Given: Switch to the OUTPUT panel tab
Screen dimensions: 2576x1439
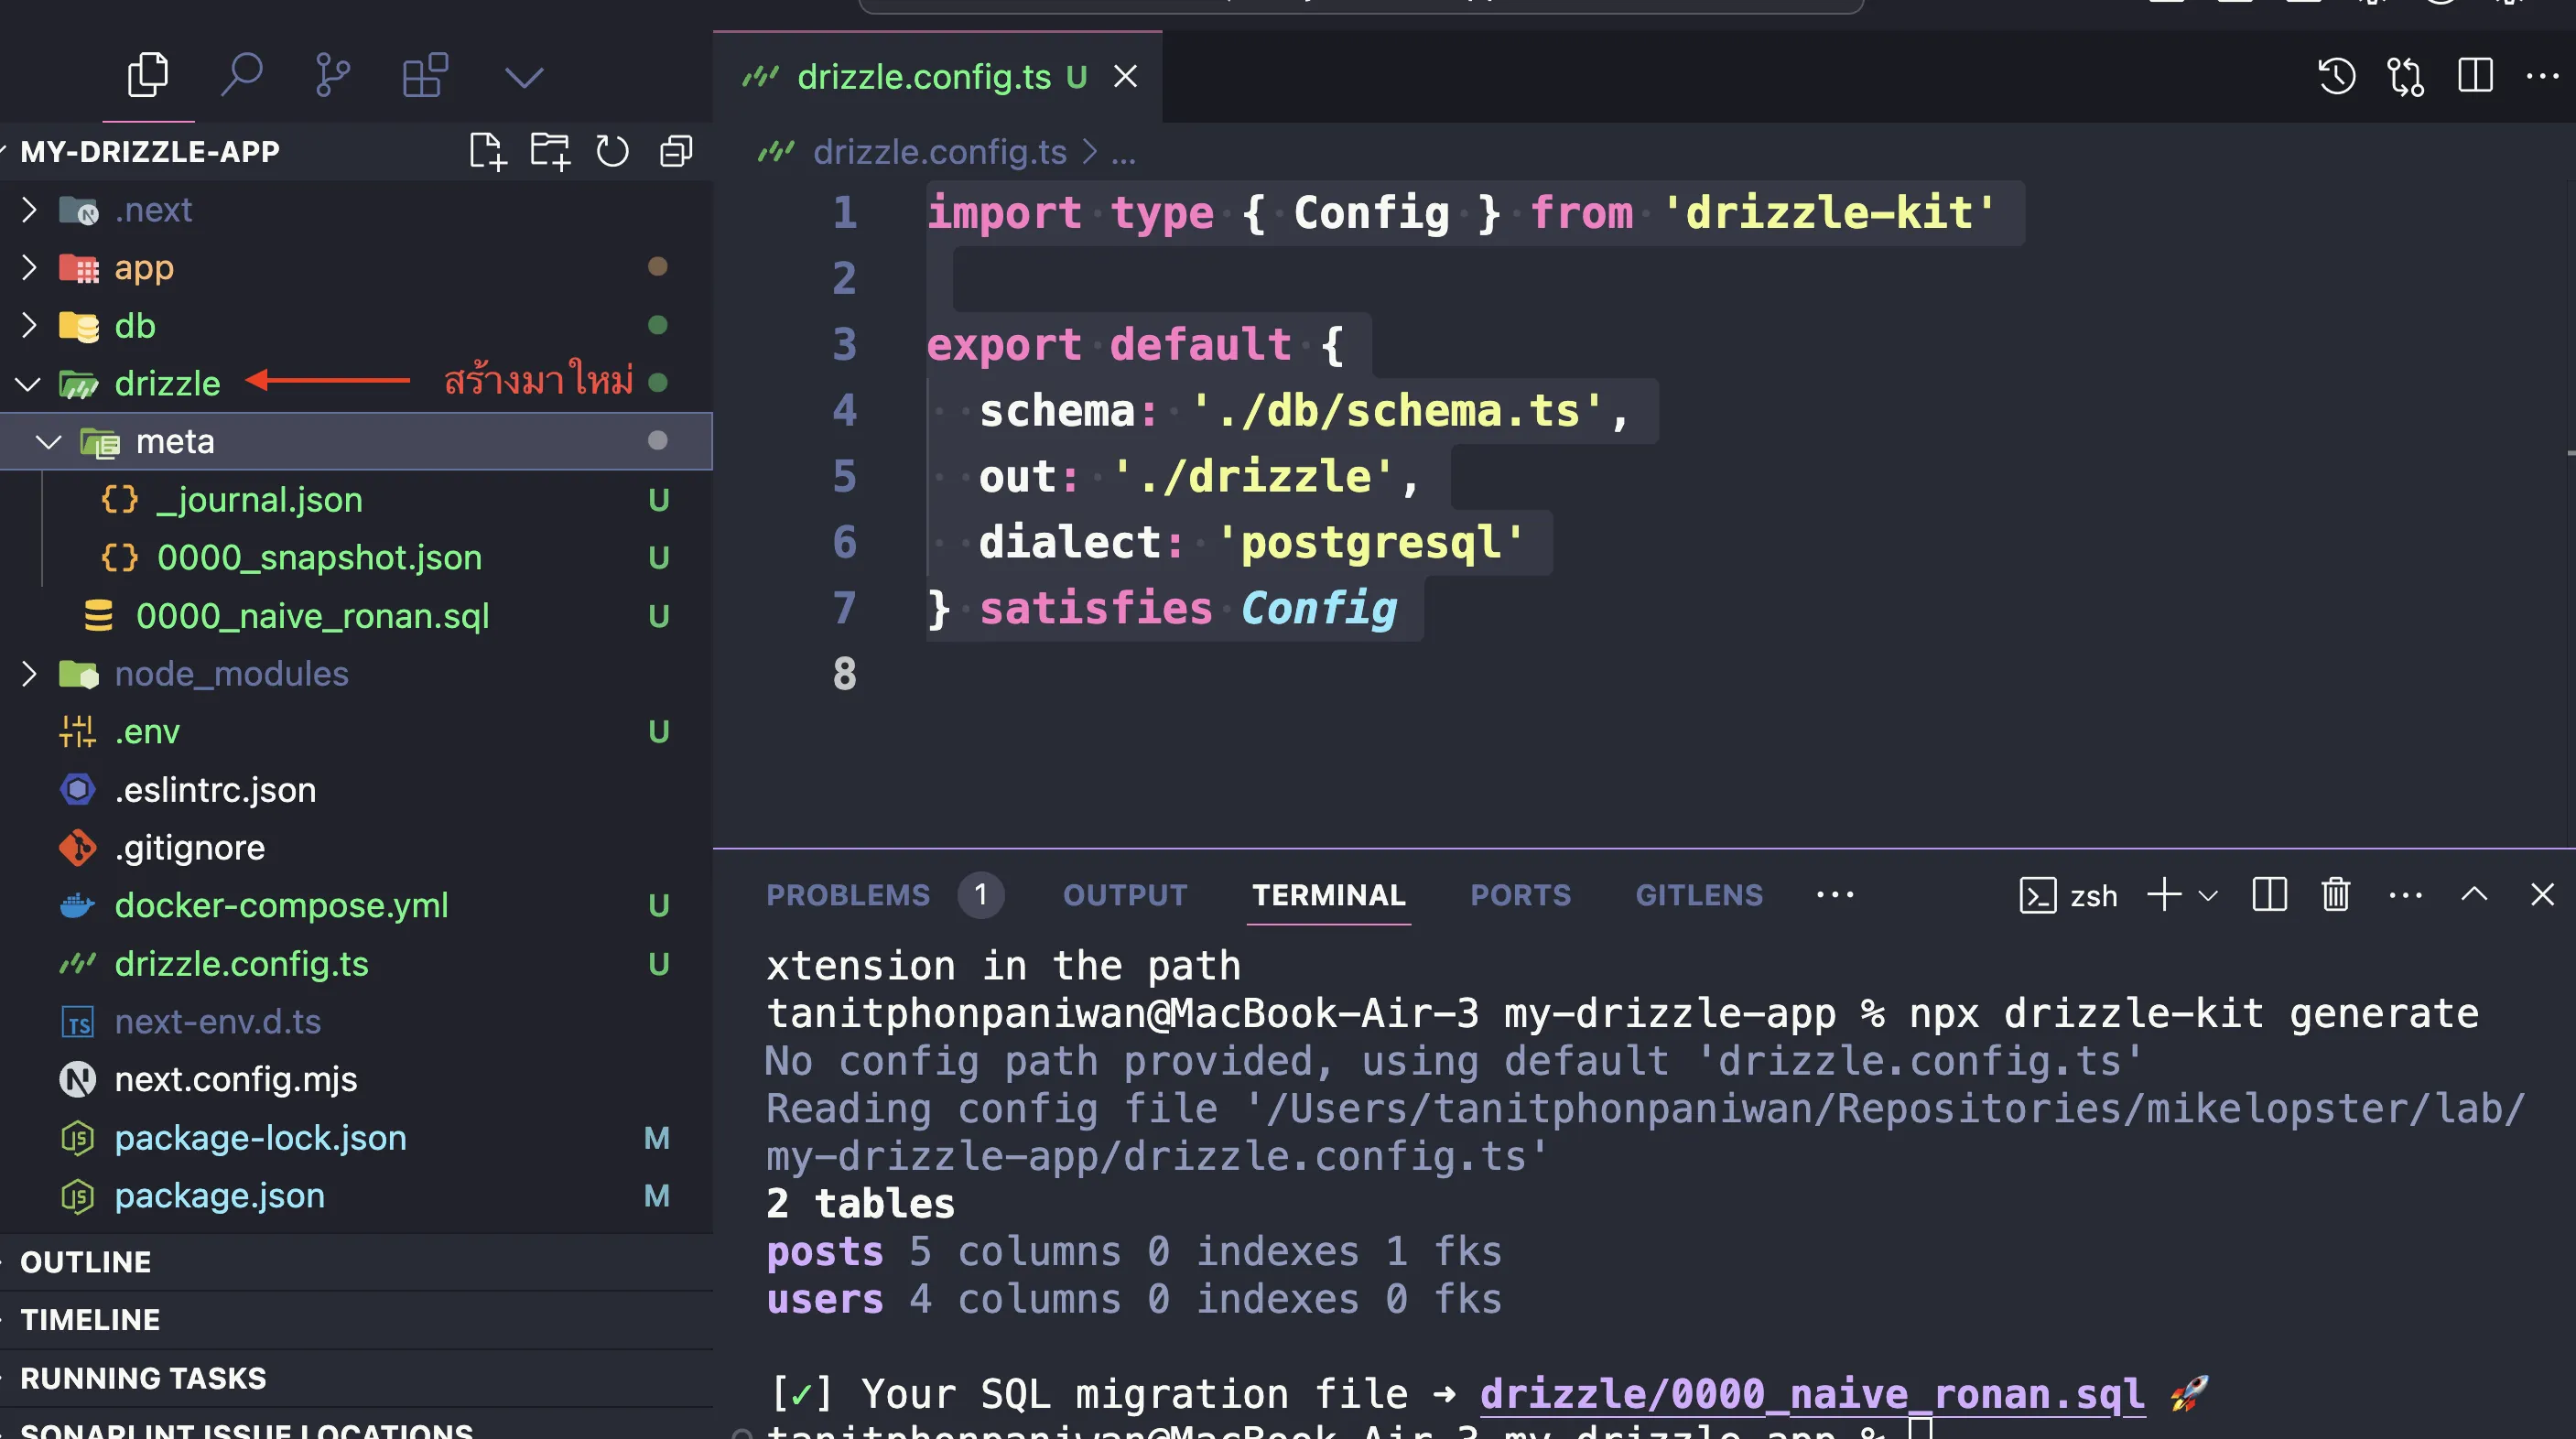Looking at the screenshot, I should 1125,895.
